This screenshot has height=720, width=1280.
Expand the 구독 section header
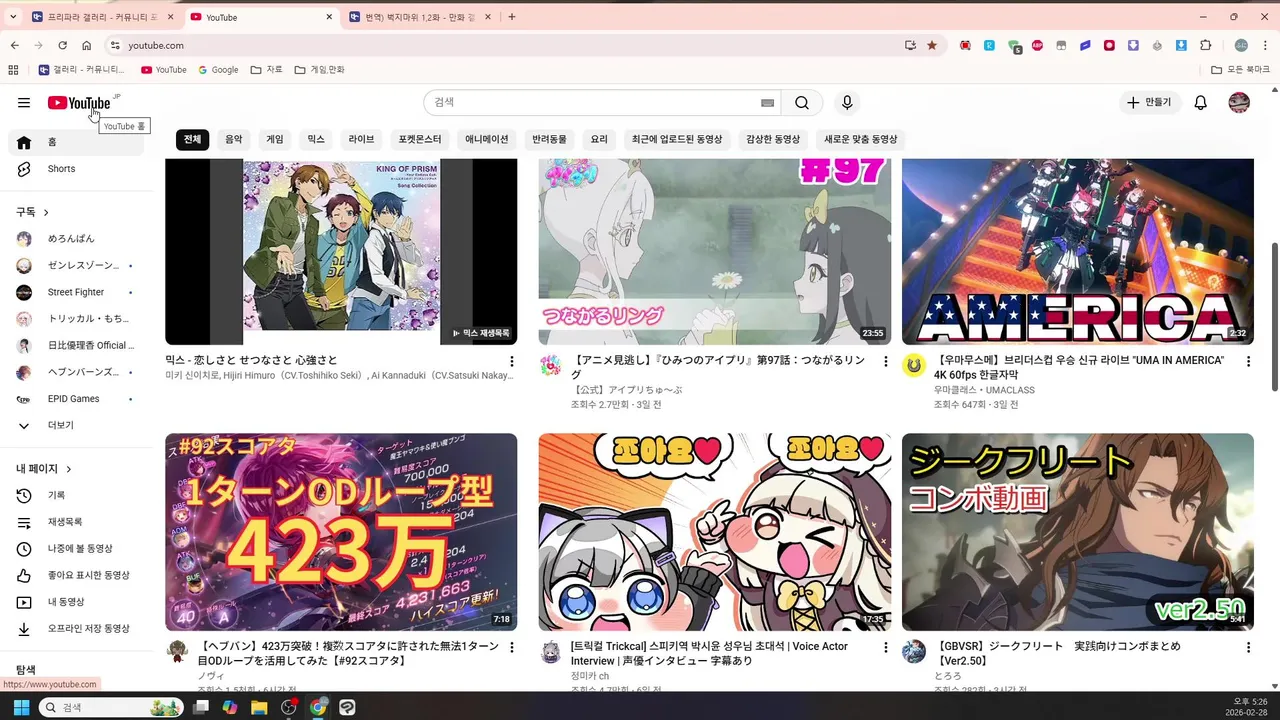(32, 212)
